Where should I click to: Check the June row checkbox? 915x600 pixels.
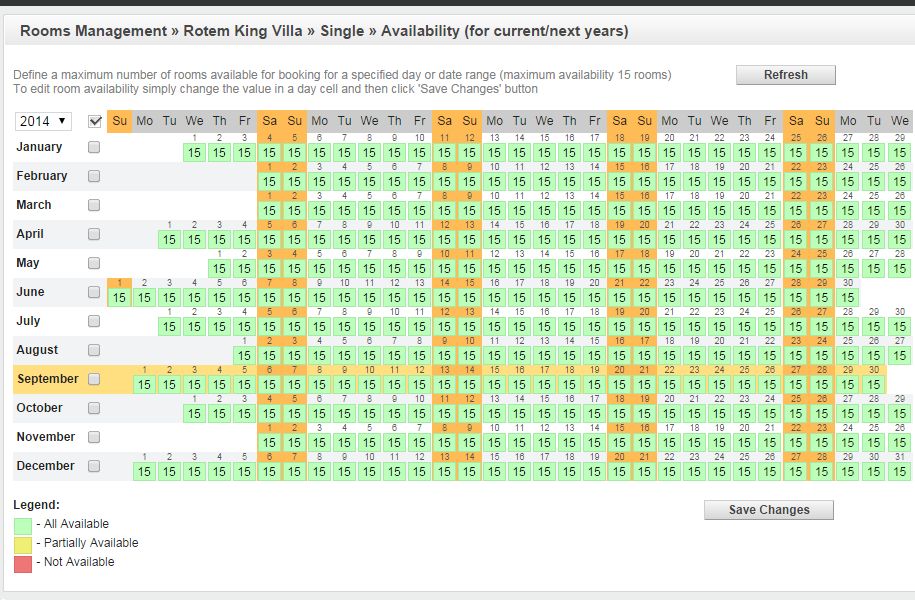94,292
